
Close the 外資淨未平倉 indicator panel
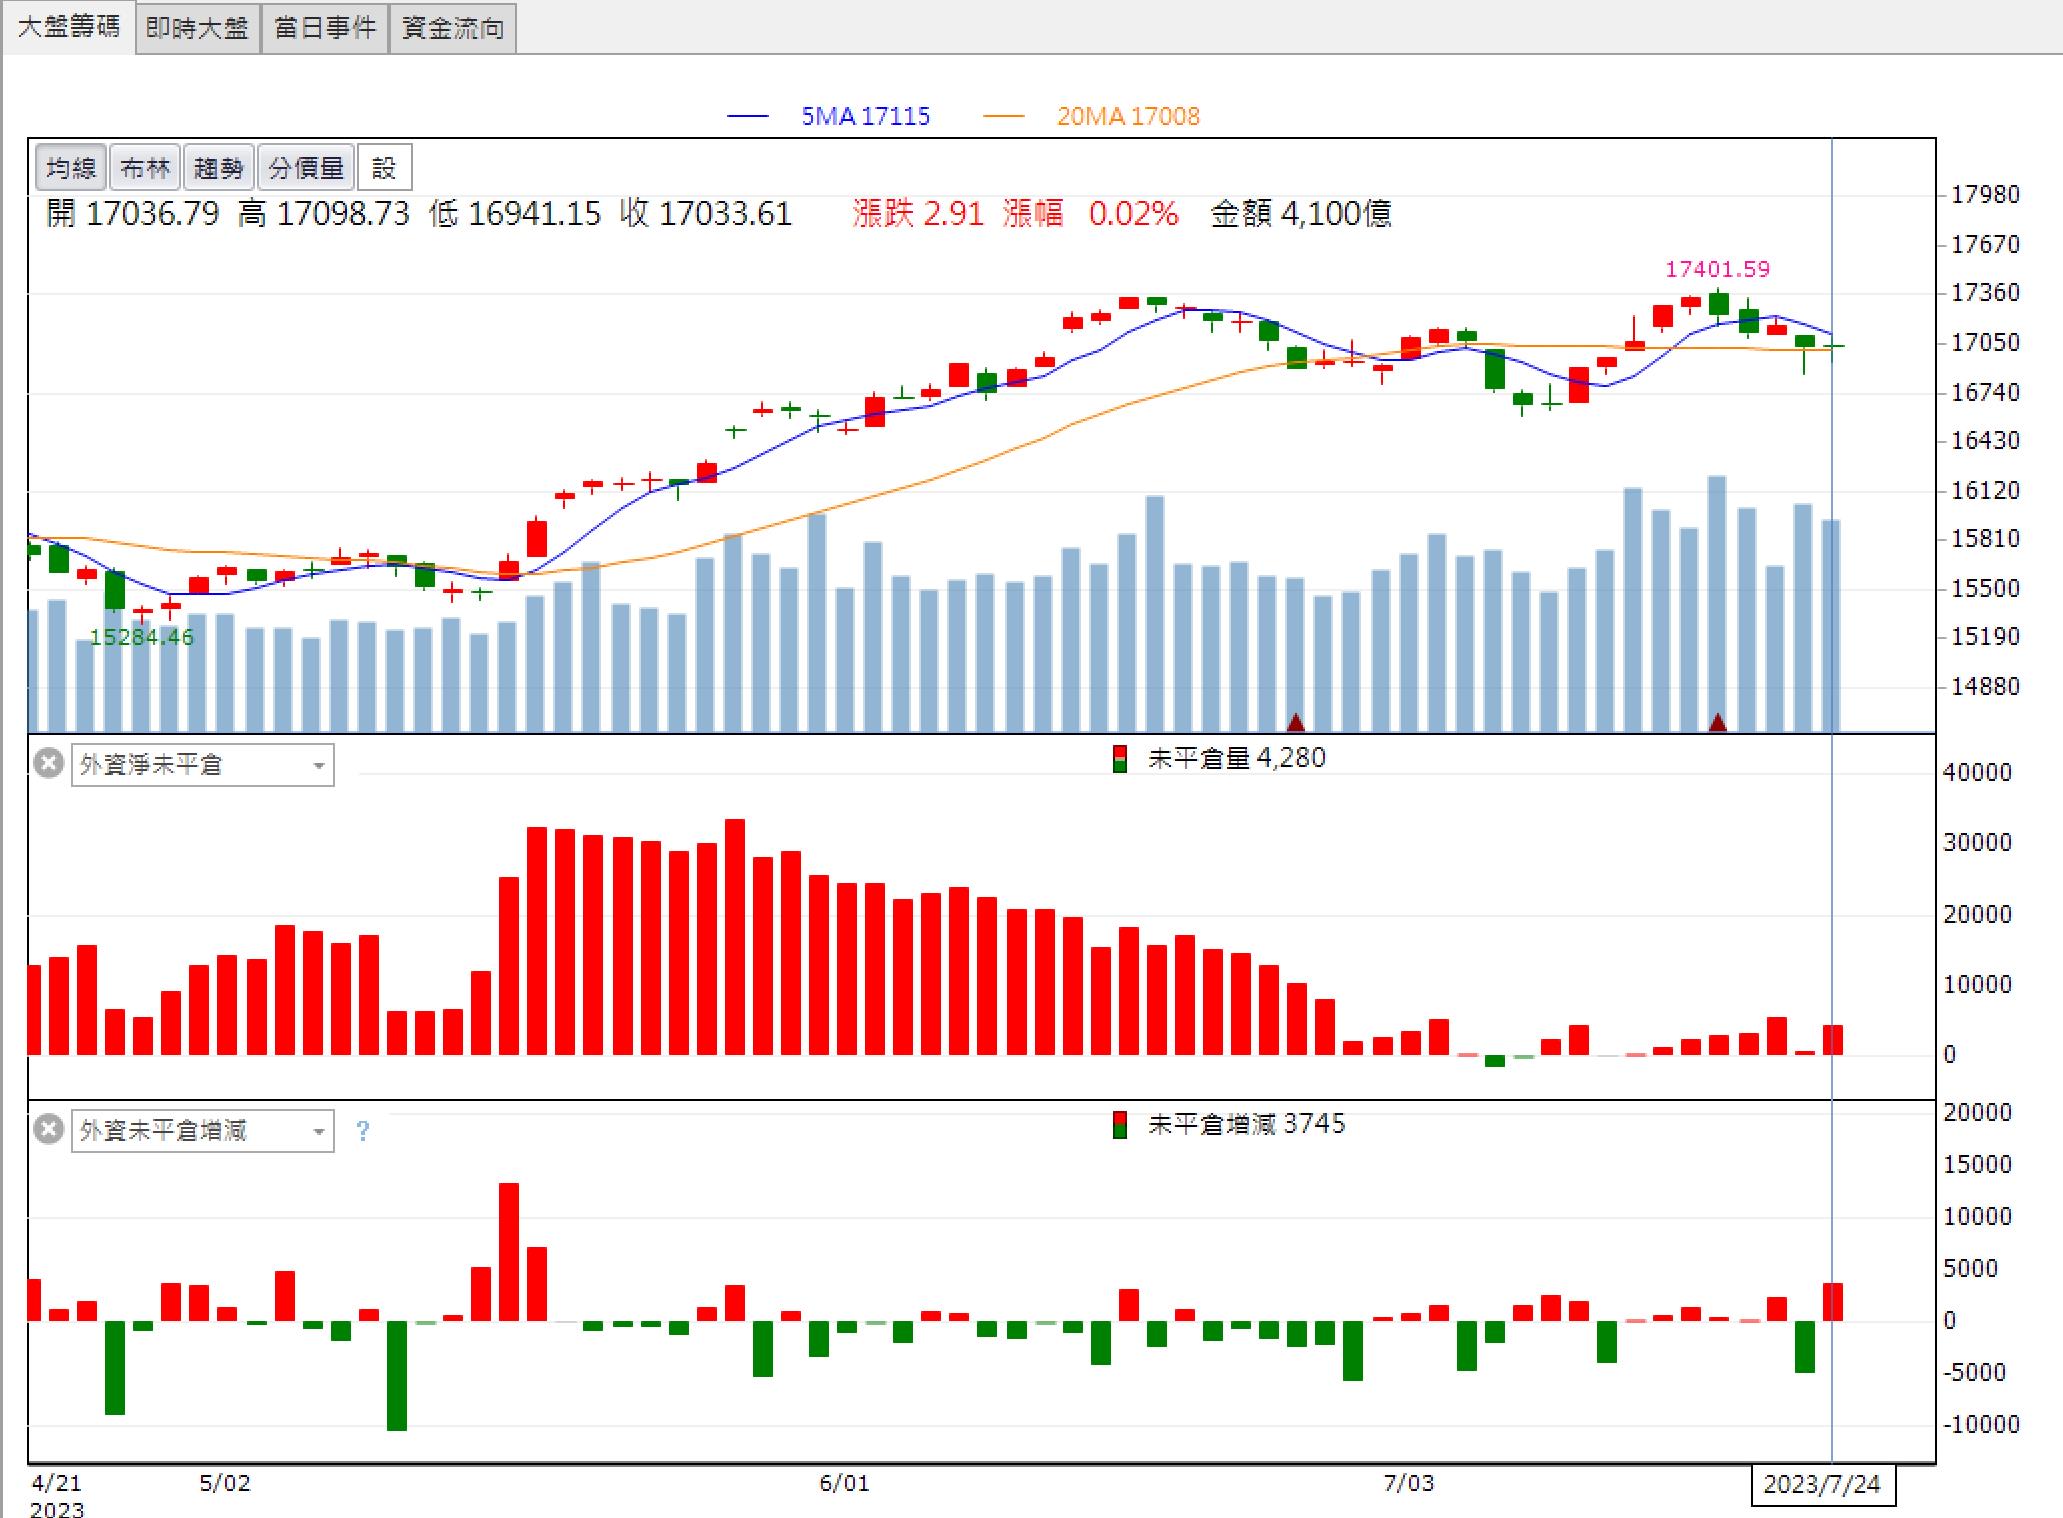click(x=48, y=764)
